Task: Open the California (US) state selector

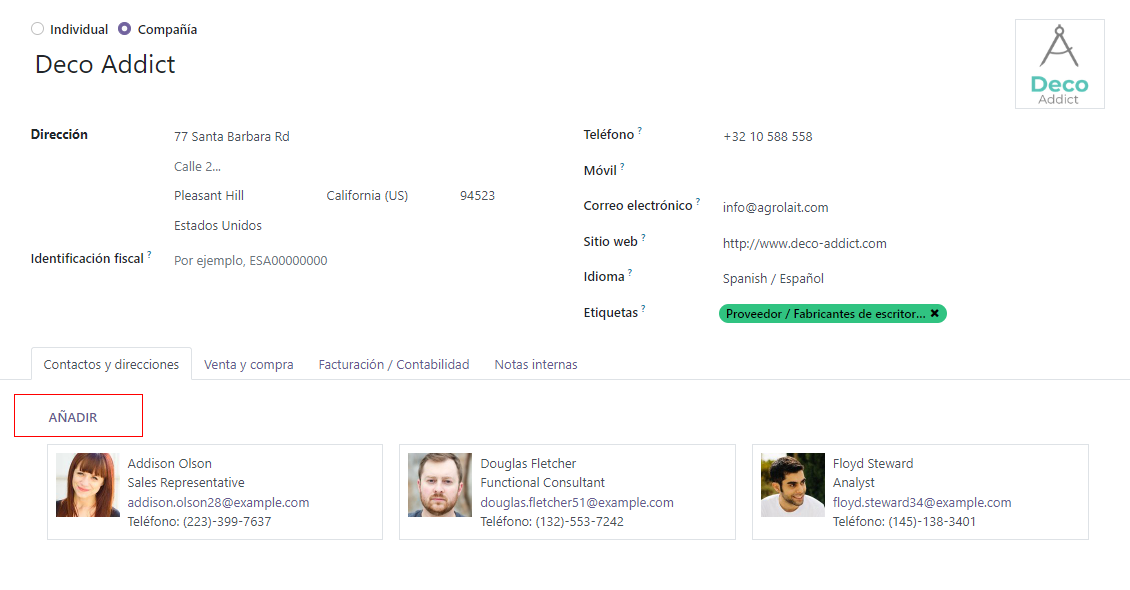Action: coord(367,195)
